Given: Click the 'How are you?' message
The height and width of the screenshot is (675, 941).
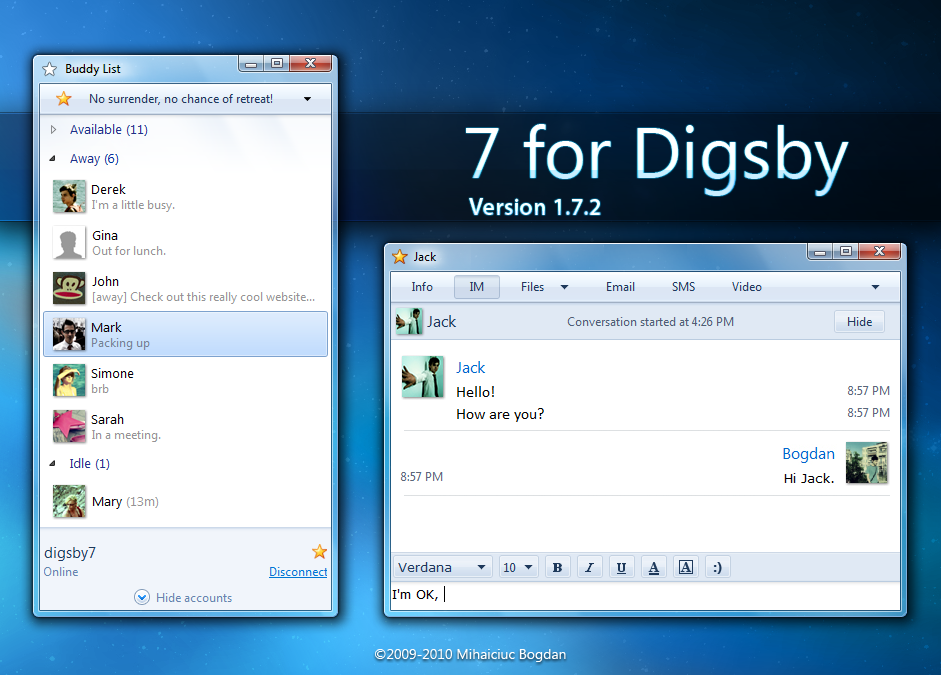Looking at the screenshot, I should [500, 414].
